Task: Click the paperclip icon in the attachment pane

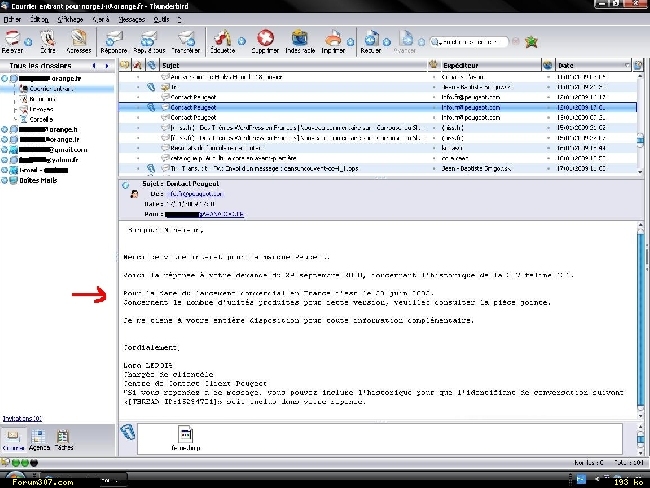Action: pyautogui.click(x=128, y=432)
